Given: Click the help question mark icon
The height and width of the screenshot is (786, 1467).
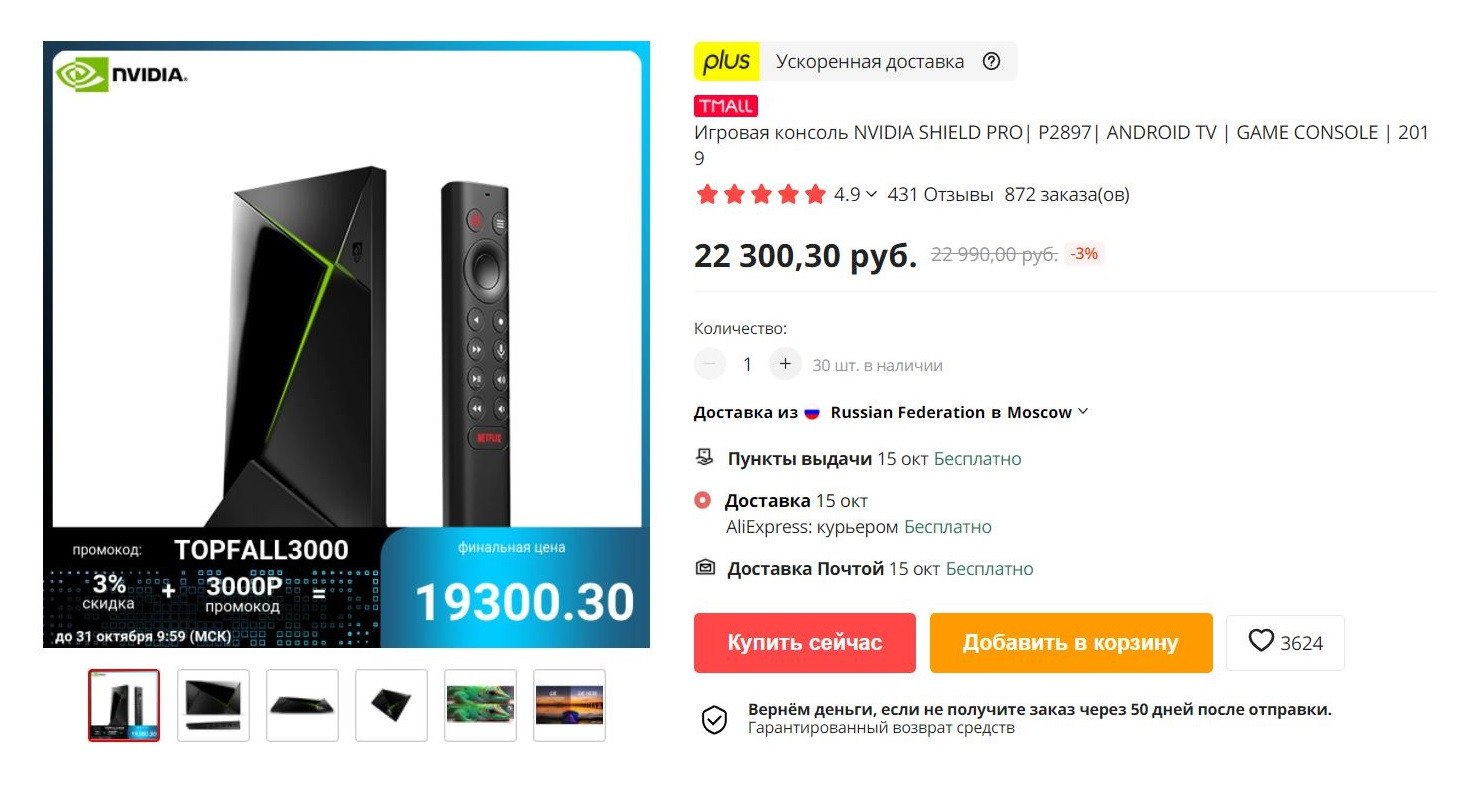Looking at the screenshot, I should tap(991, 62).
